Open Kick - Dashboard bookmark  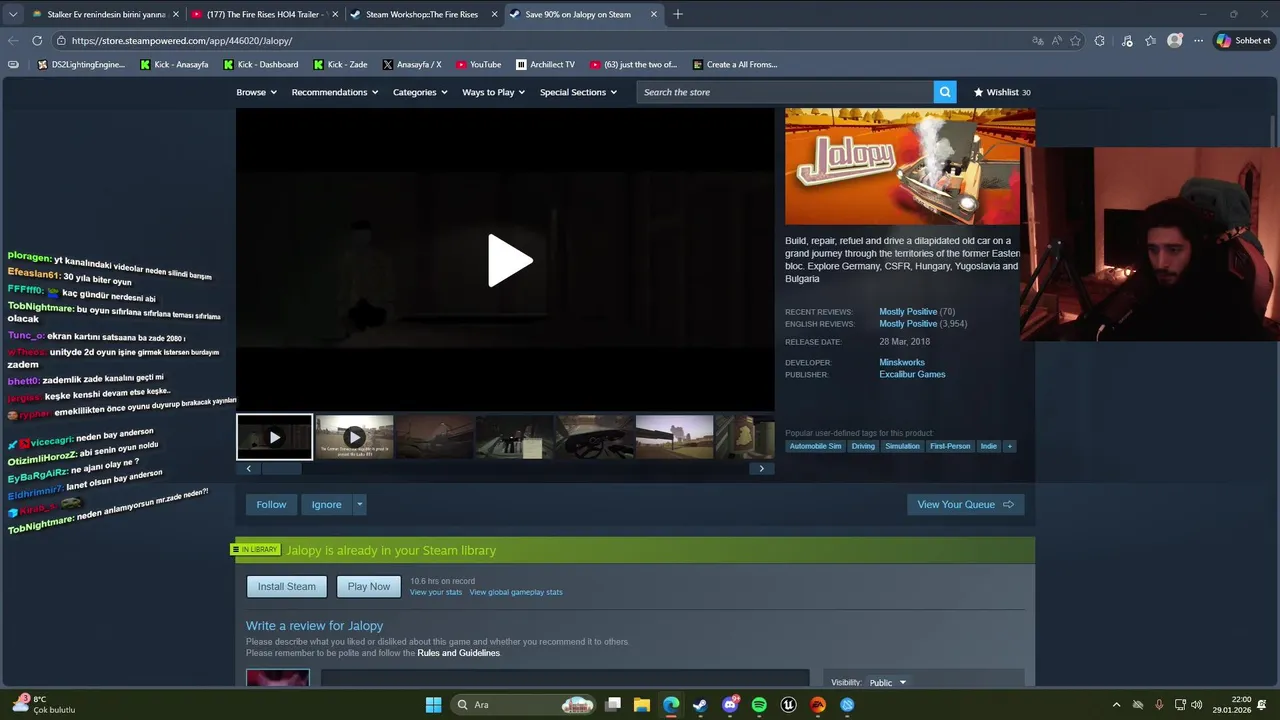tap(261, 65)
